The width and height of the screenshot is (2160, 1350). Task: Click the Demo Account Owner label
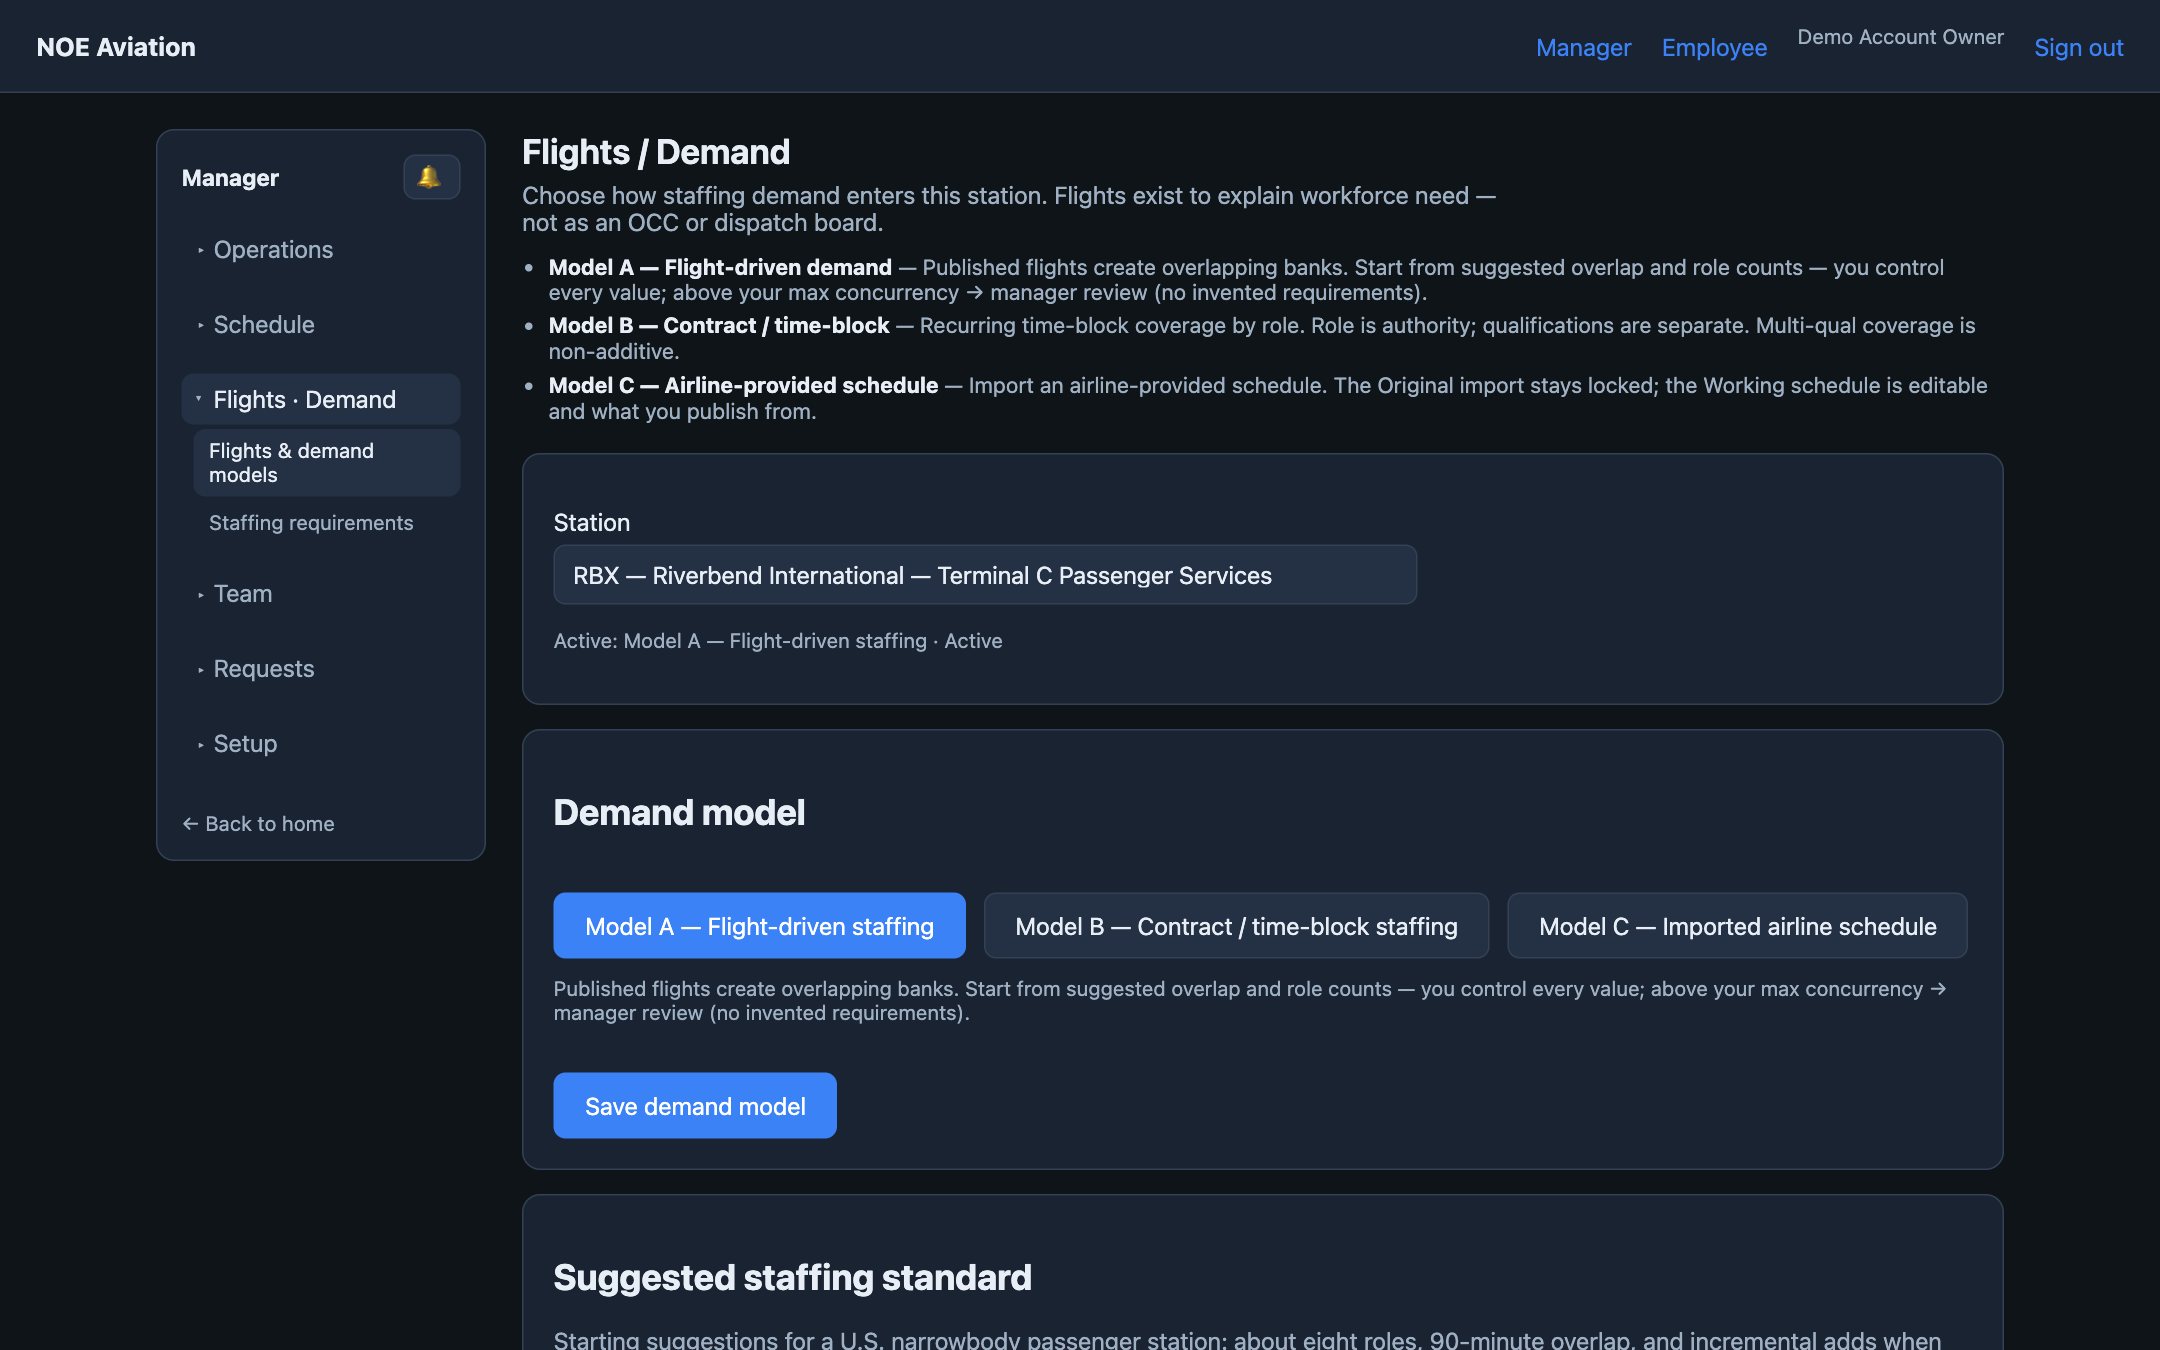pyautogui.click(x=1900, y=37)
